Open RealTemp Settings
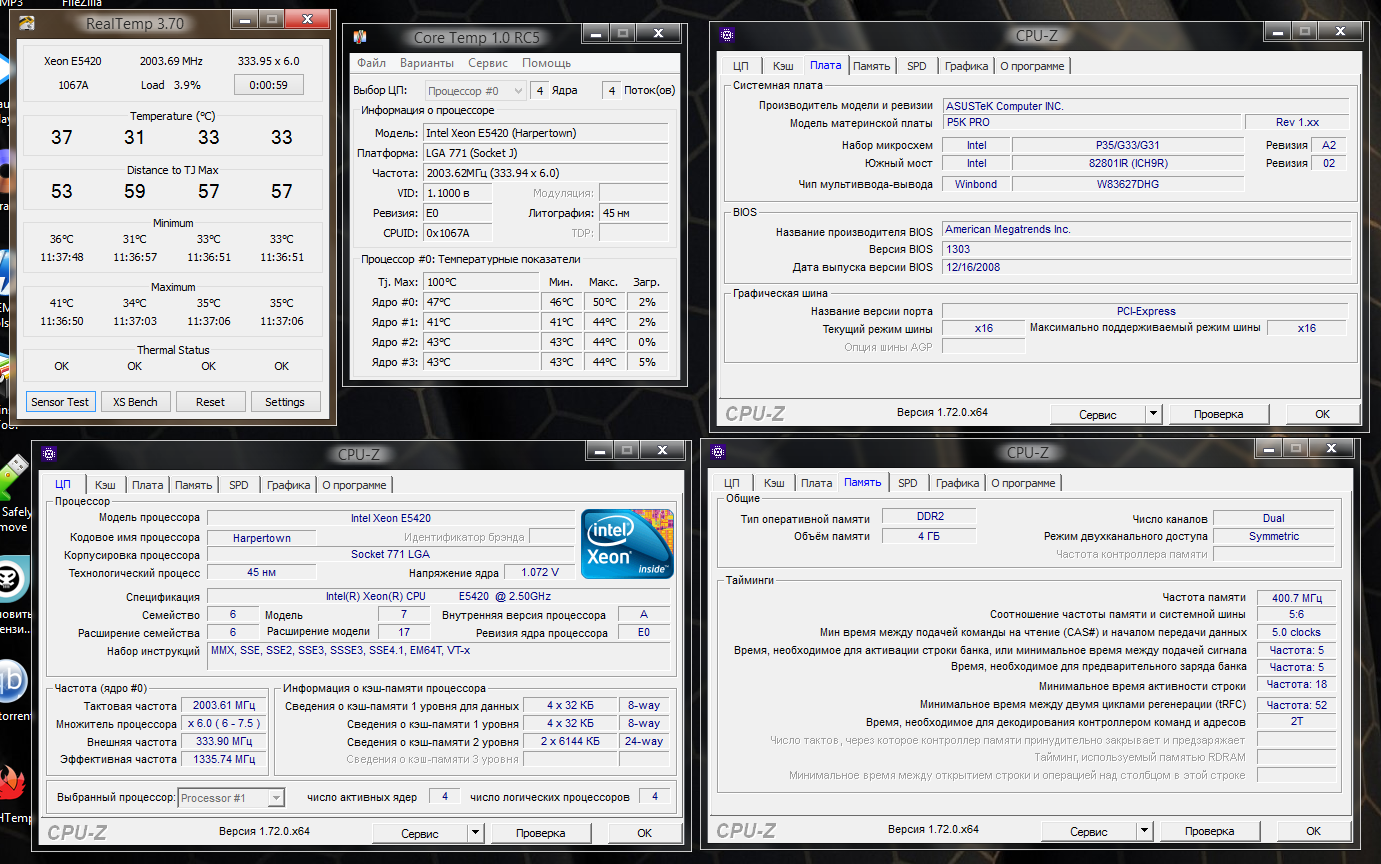This screenshot has width=1381, height=864. [x=285, y=402]
